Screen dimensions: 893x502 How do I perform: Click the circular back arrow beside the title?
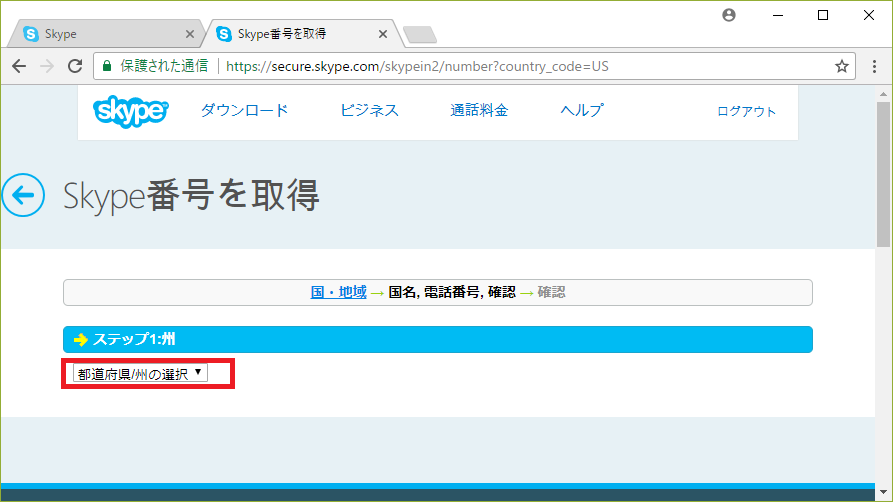(x=23, y=195)
